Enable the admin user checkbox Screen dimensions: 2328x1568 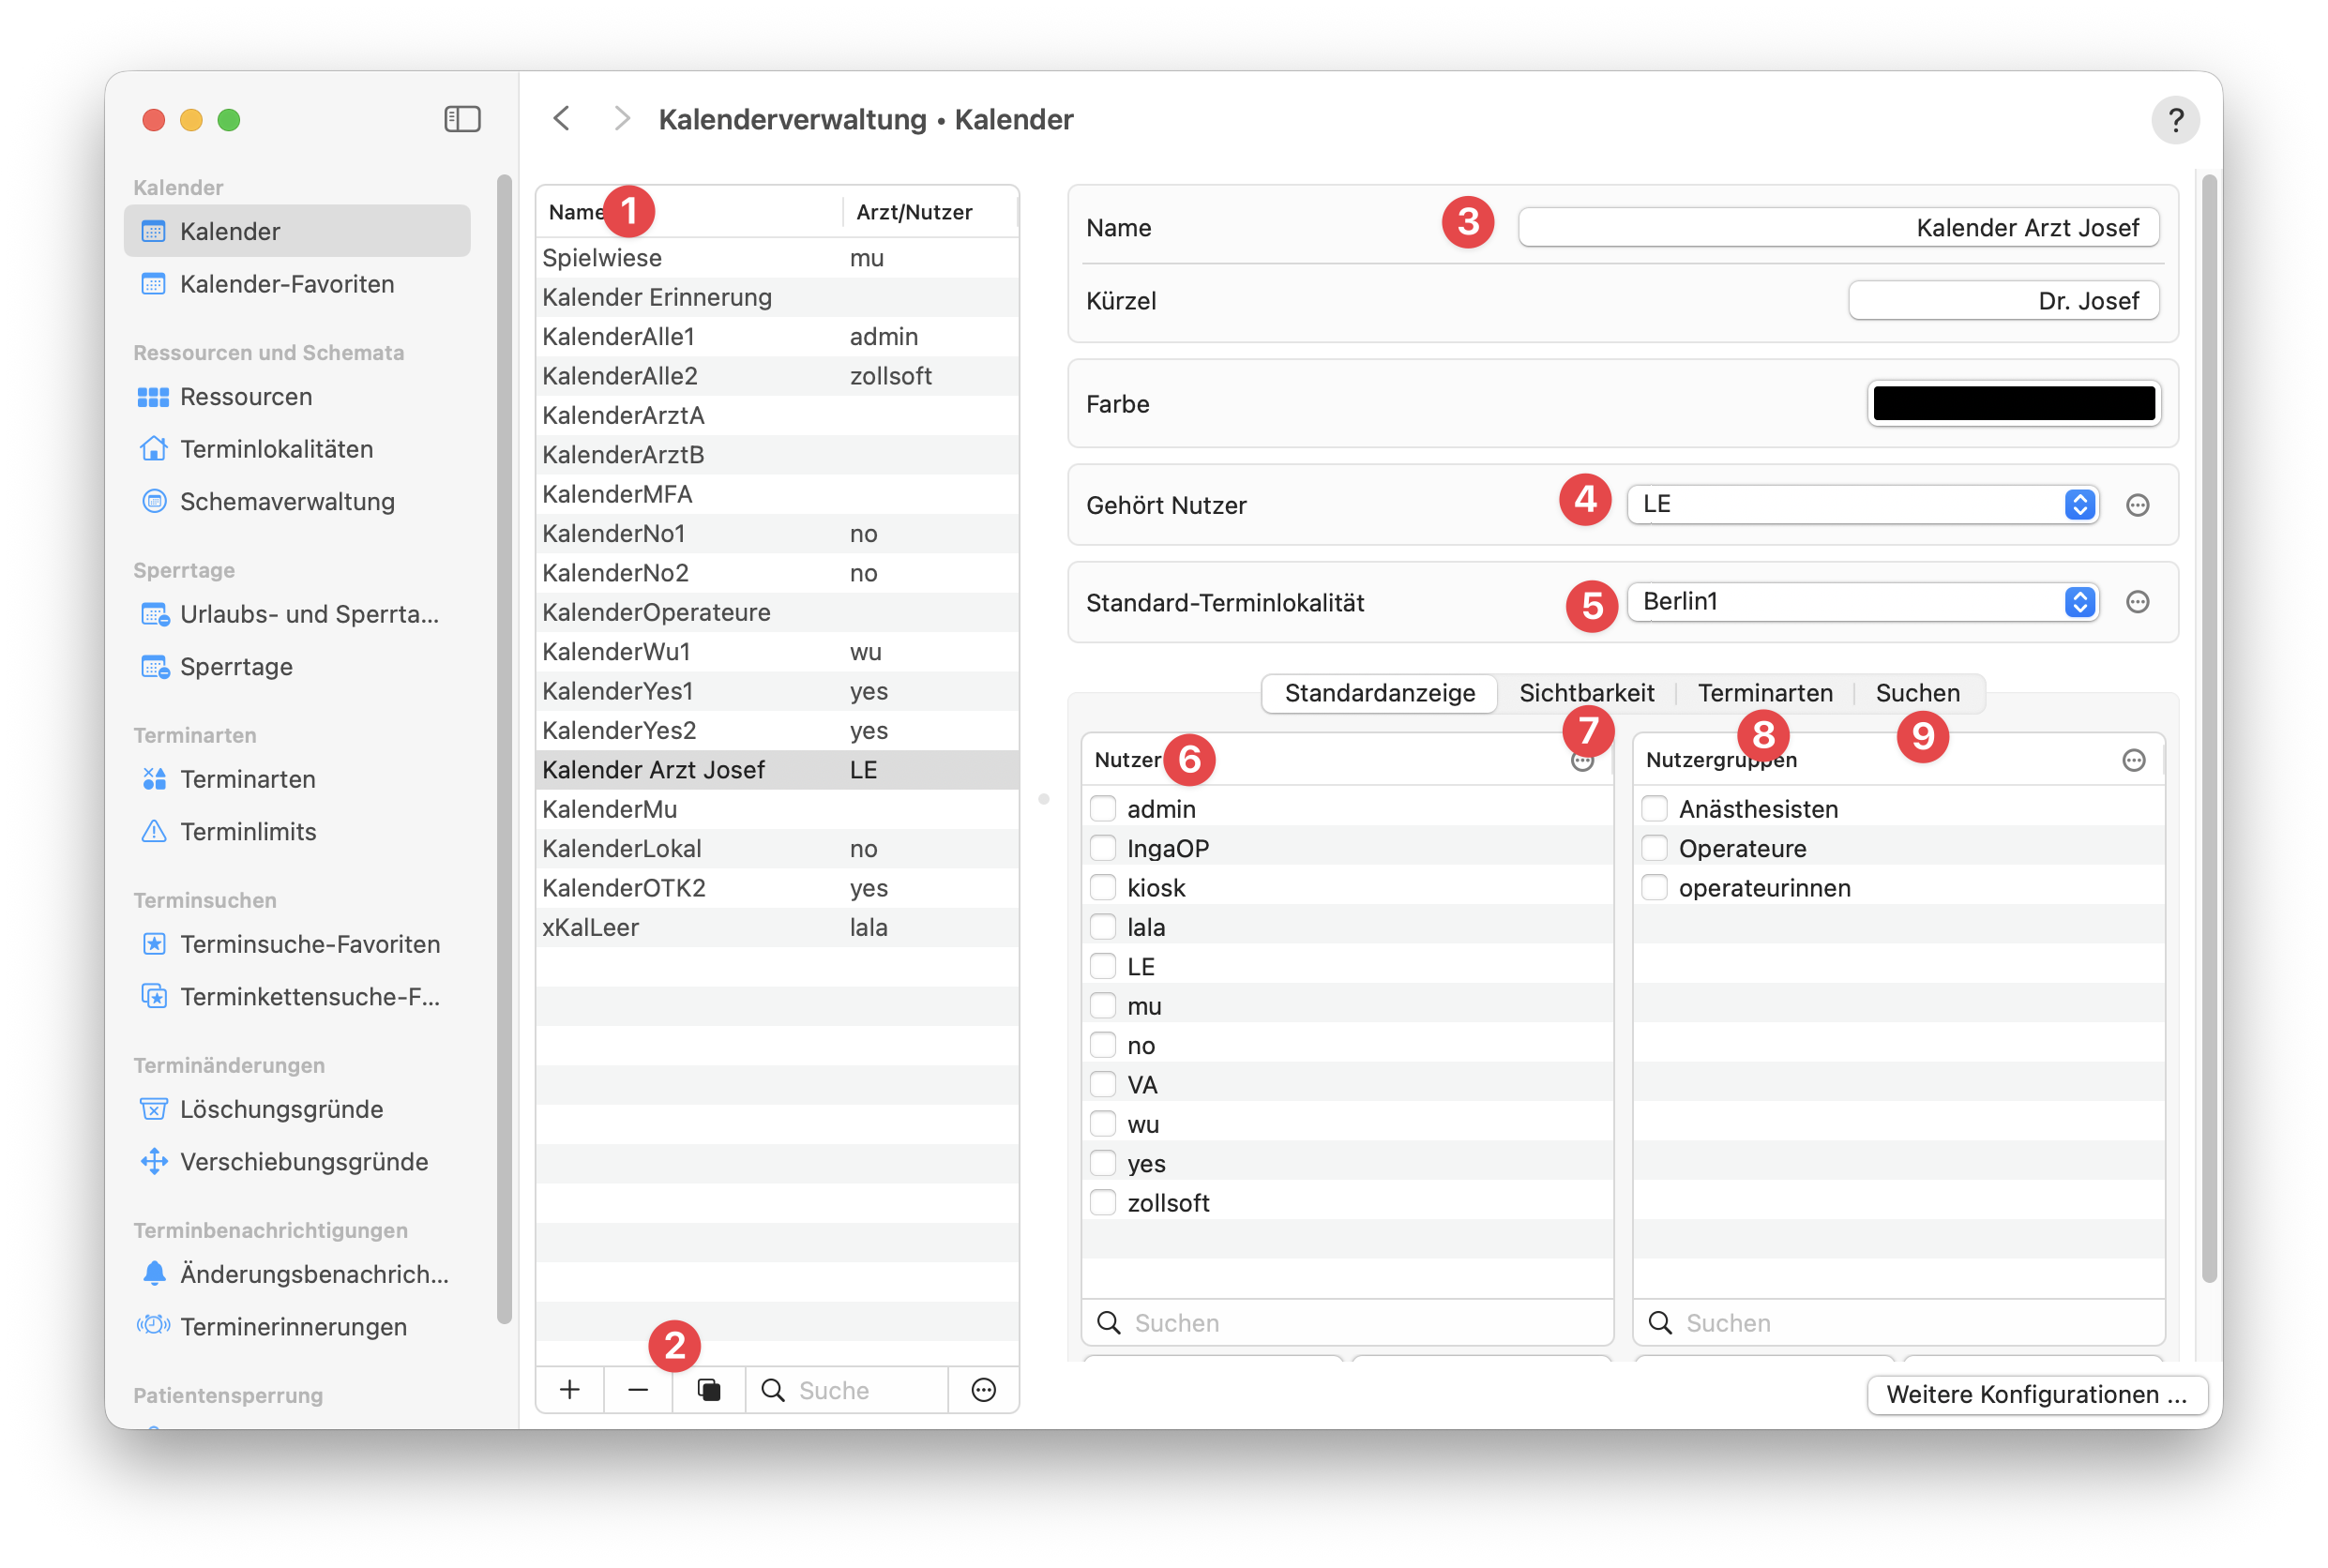(1102, 808)
